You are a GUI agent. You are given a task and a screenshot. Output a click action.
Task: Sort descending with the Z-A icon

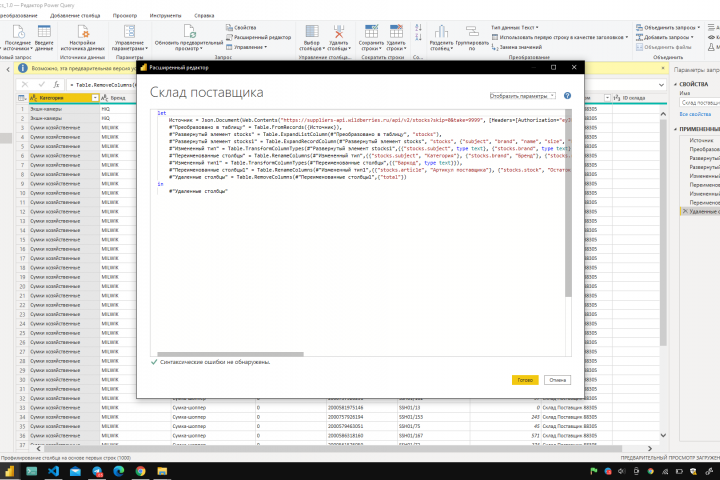click(418, 37)
